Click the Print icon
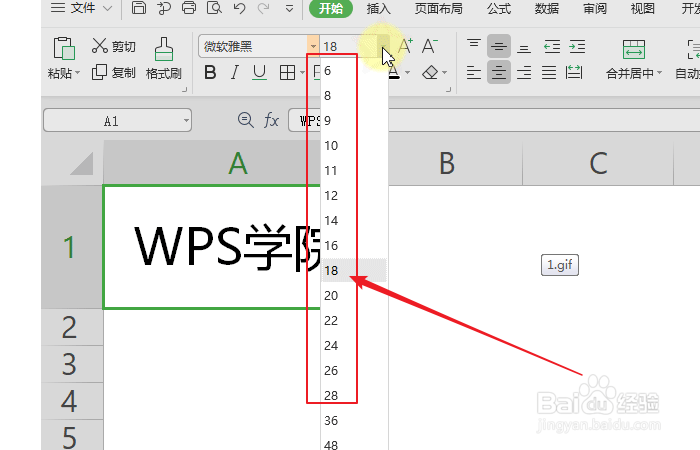Viewport: 700px width, 450px height. pyautogui.click(x=189, y=8)
